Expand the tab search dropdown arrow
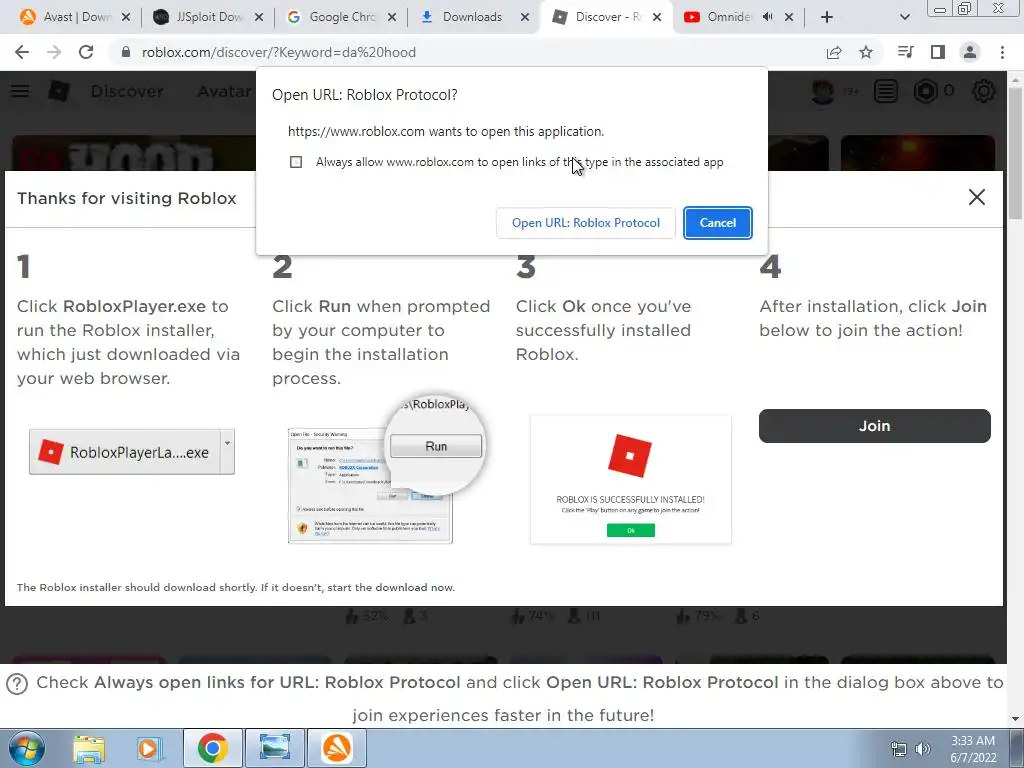This screenshot has width=1024, height=768. coord(904,17)
